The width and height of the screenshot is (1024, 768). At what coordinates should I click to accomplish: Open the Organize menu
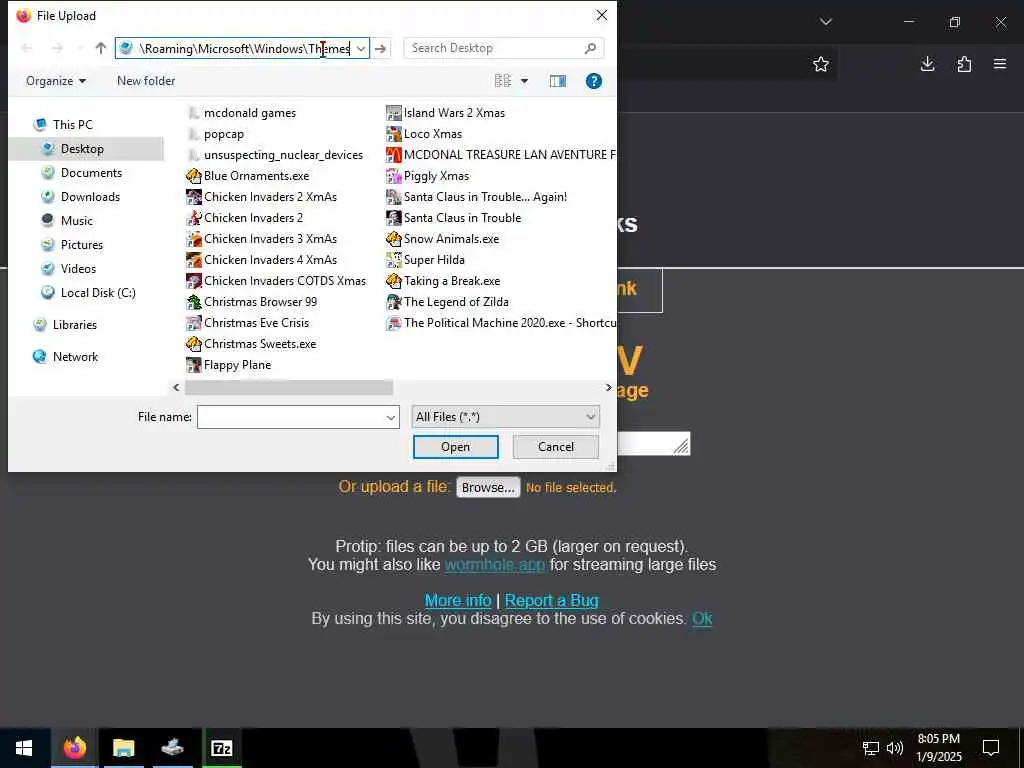click(56, 81)
